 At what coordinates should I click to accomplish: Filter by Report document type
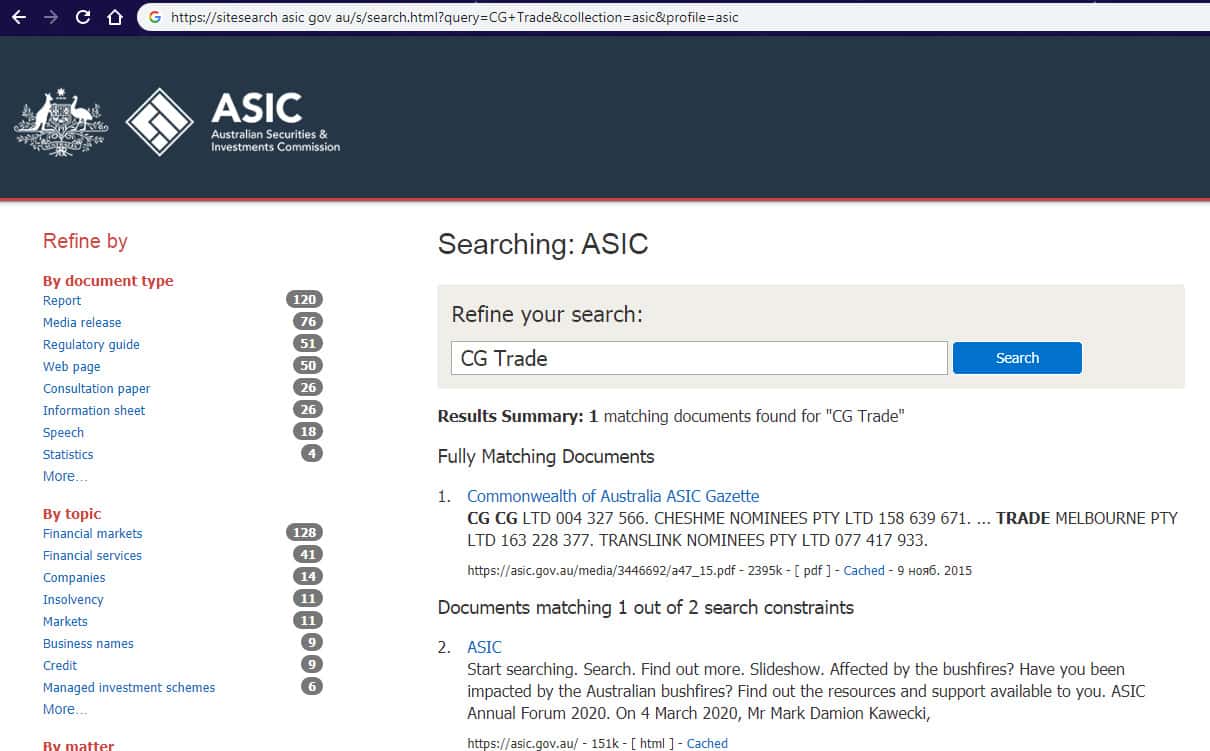point(62,300)
